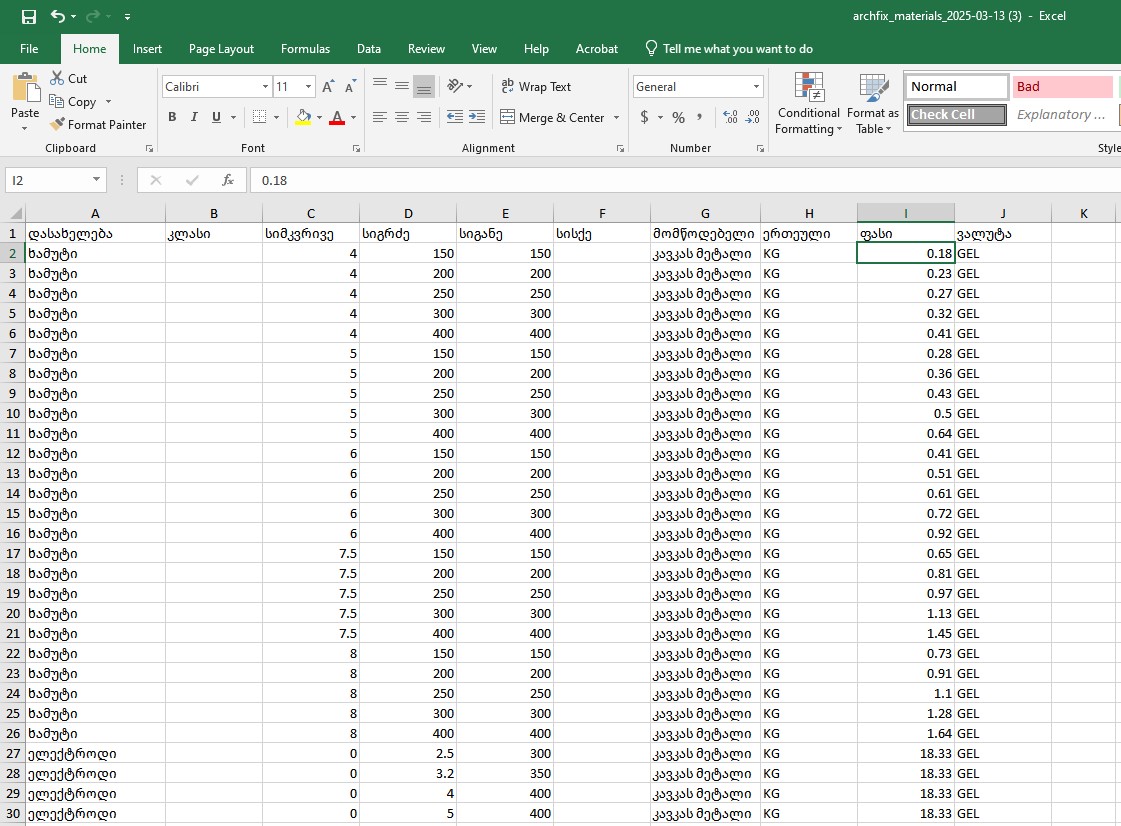The width and height of the screenshot is (1121, 826).
Task: Activate the Format Painter brush
Action: (98, 124)
